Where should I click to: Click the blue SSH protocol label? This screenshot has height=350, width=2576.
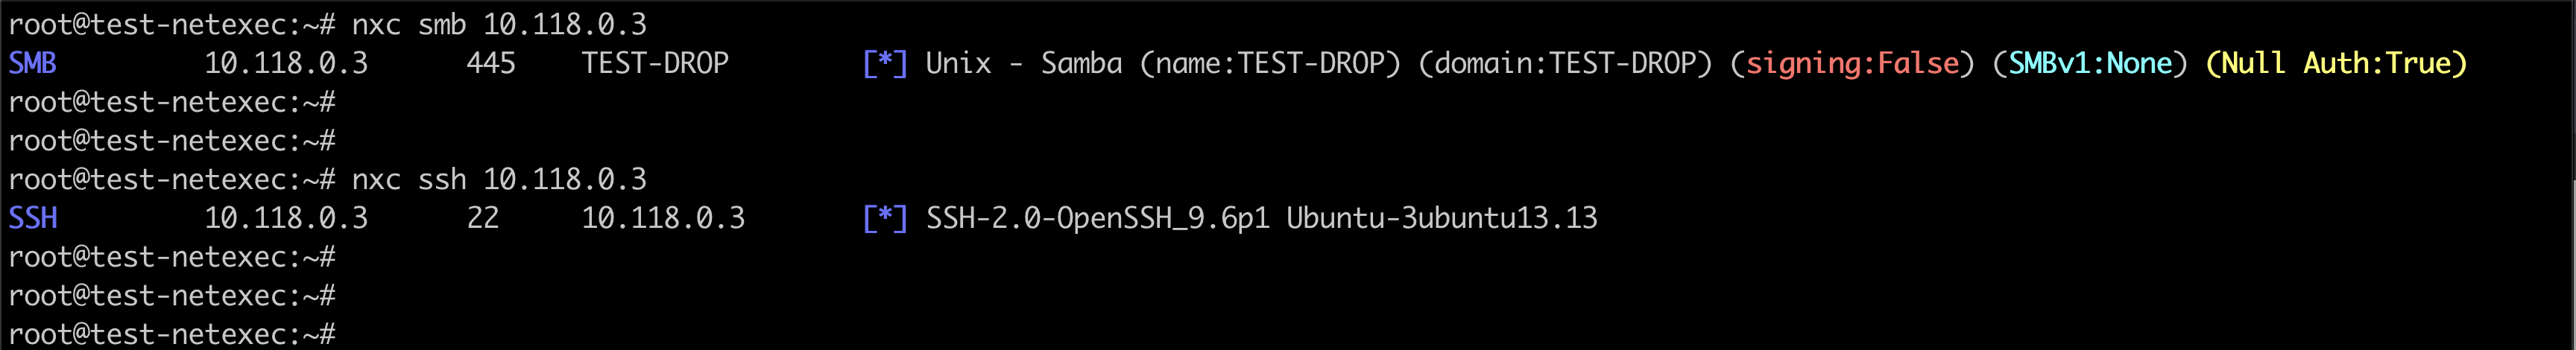pyautogui.click(x=33, y=218)
